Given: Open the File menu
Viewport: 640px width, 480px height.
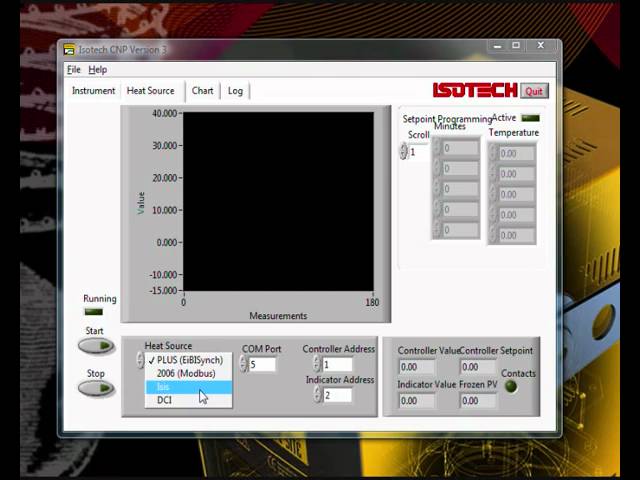Looking at the screenshot, I should 74,70.
